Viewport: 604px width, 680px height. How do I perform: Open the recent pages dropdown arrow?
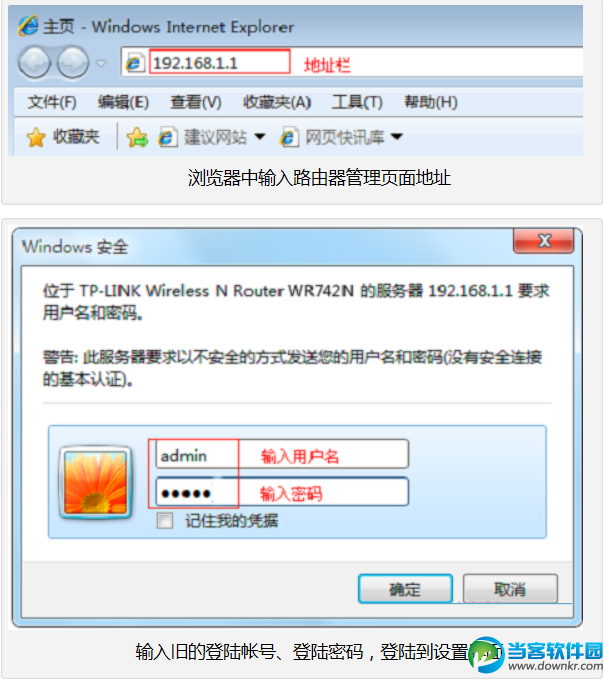click(x=101, y=63)
